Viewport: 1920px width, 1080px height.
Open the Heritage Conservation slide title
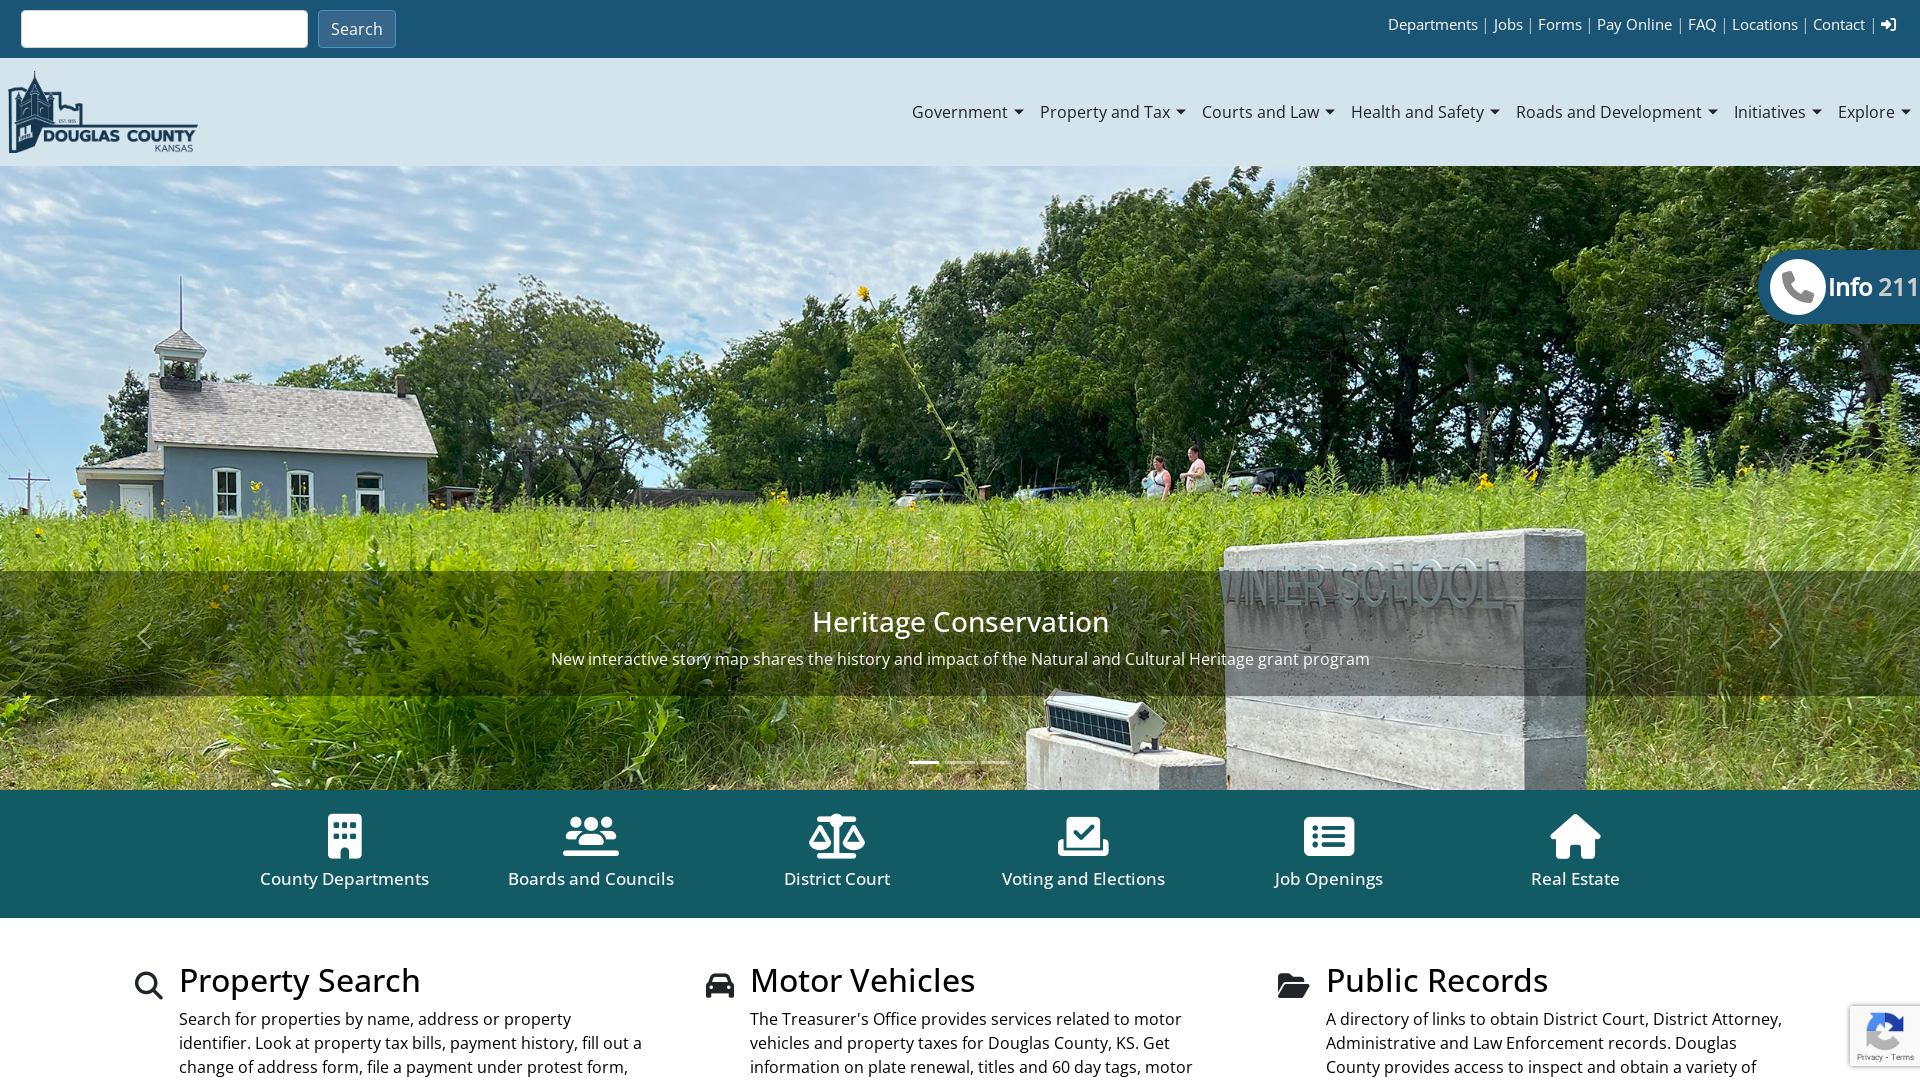pos(960,622)
